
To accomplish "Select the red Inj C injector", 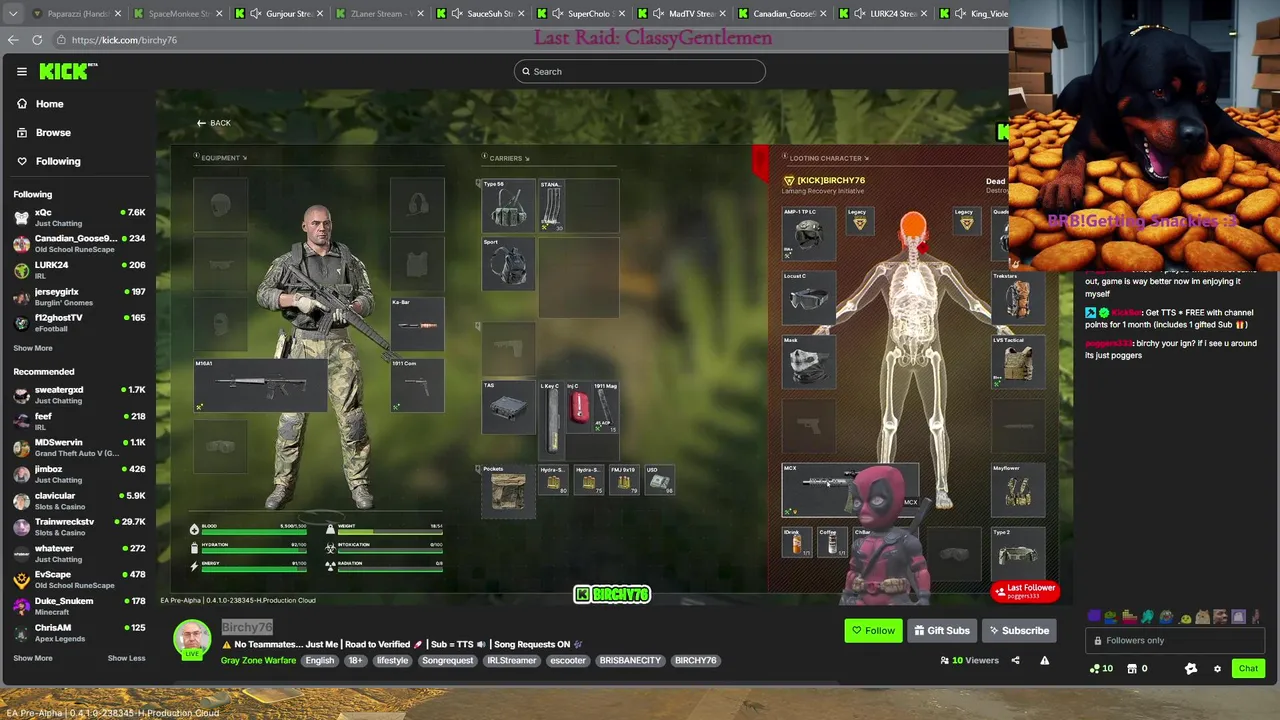I will (579, 408).
